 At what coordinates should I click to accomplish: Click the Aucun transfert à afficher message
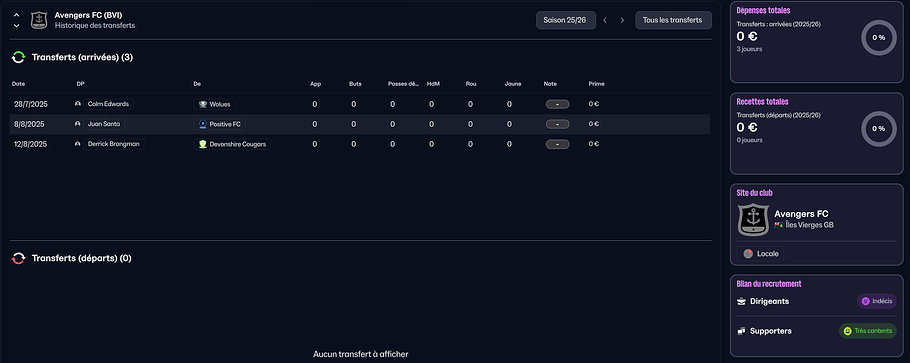360,354
